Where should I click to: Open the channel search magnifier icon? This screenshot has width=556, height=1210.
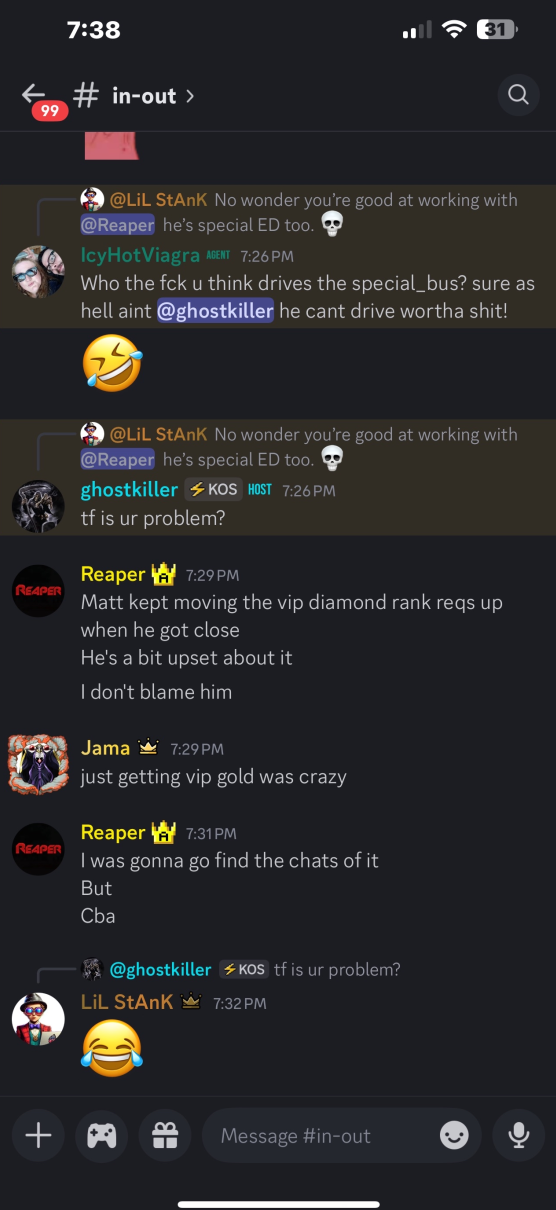click(x=518, y=95)
